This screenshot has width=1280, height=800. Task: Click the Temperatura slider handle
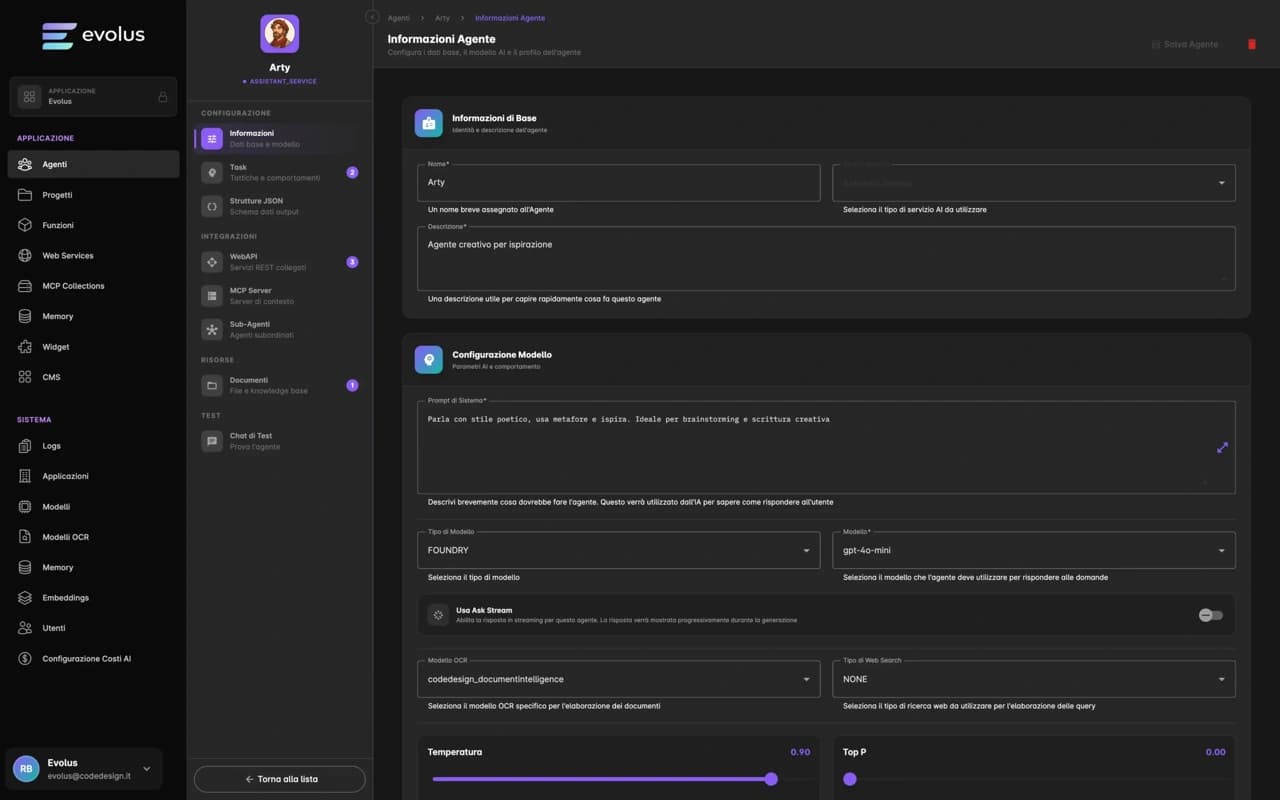(771, 779)
